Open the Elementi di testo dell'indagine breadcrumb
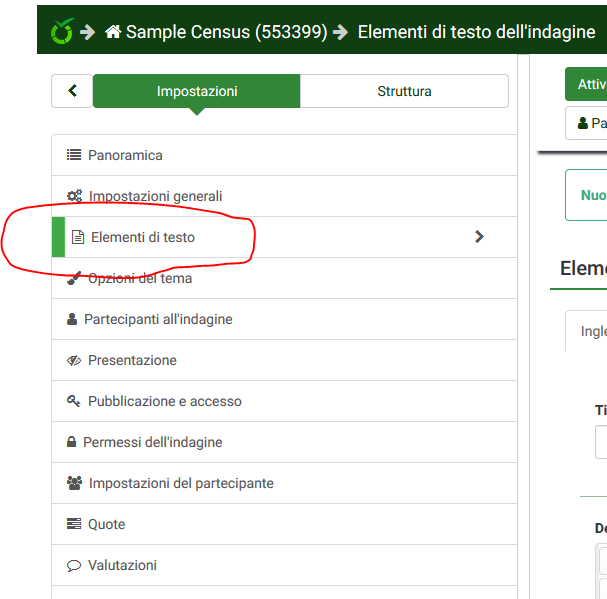The image size is (607, 599). (476, 32)
